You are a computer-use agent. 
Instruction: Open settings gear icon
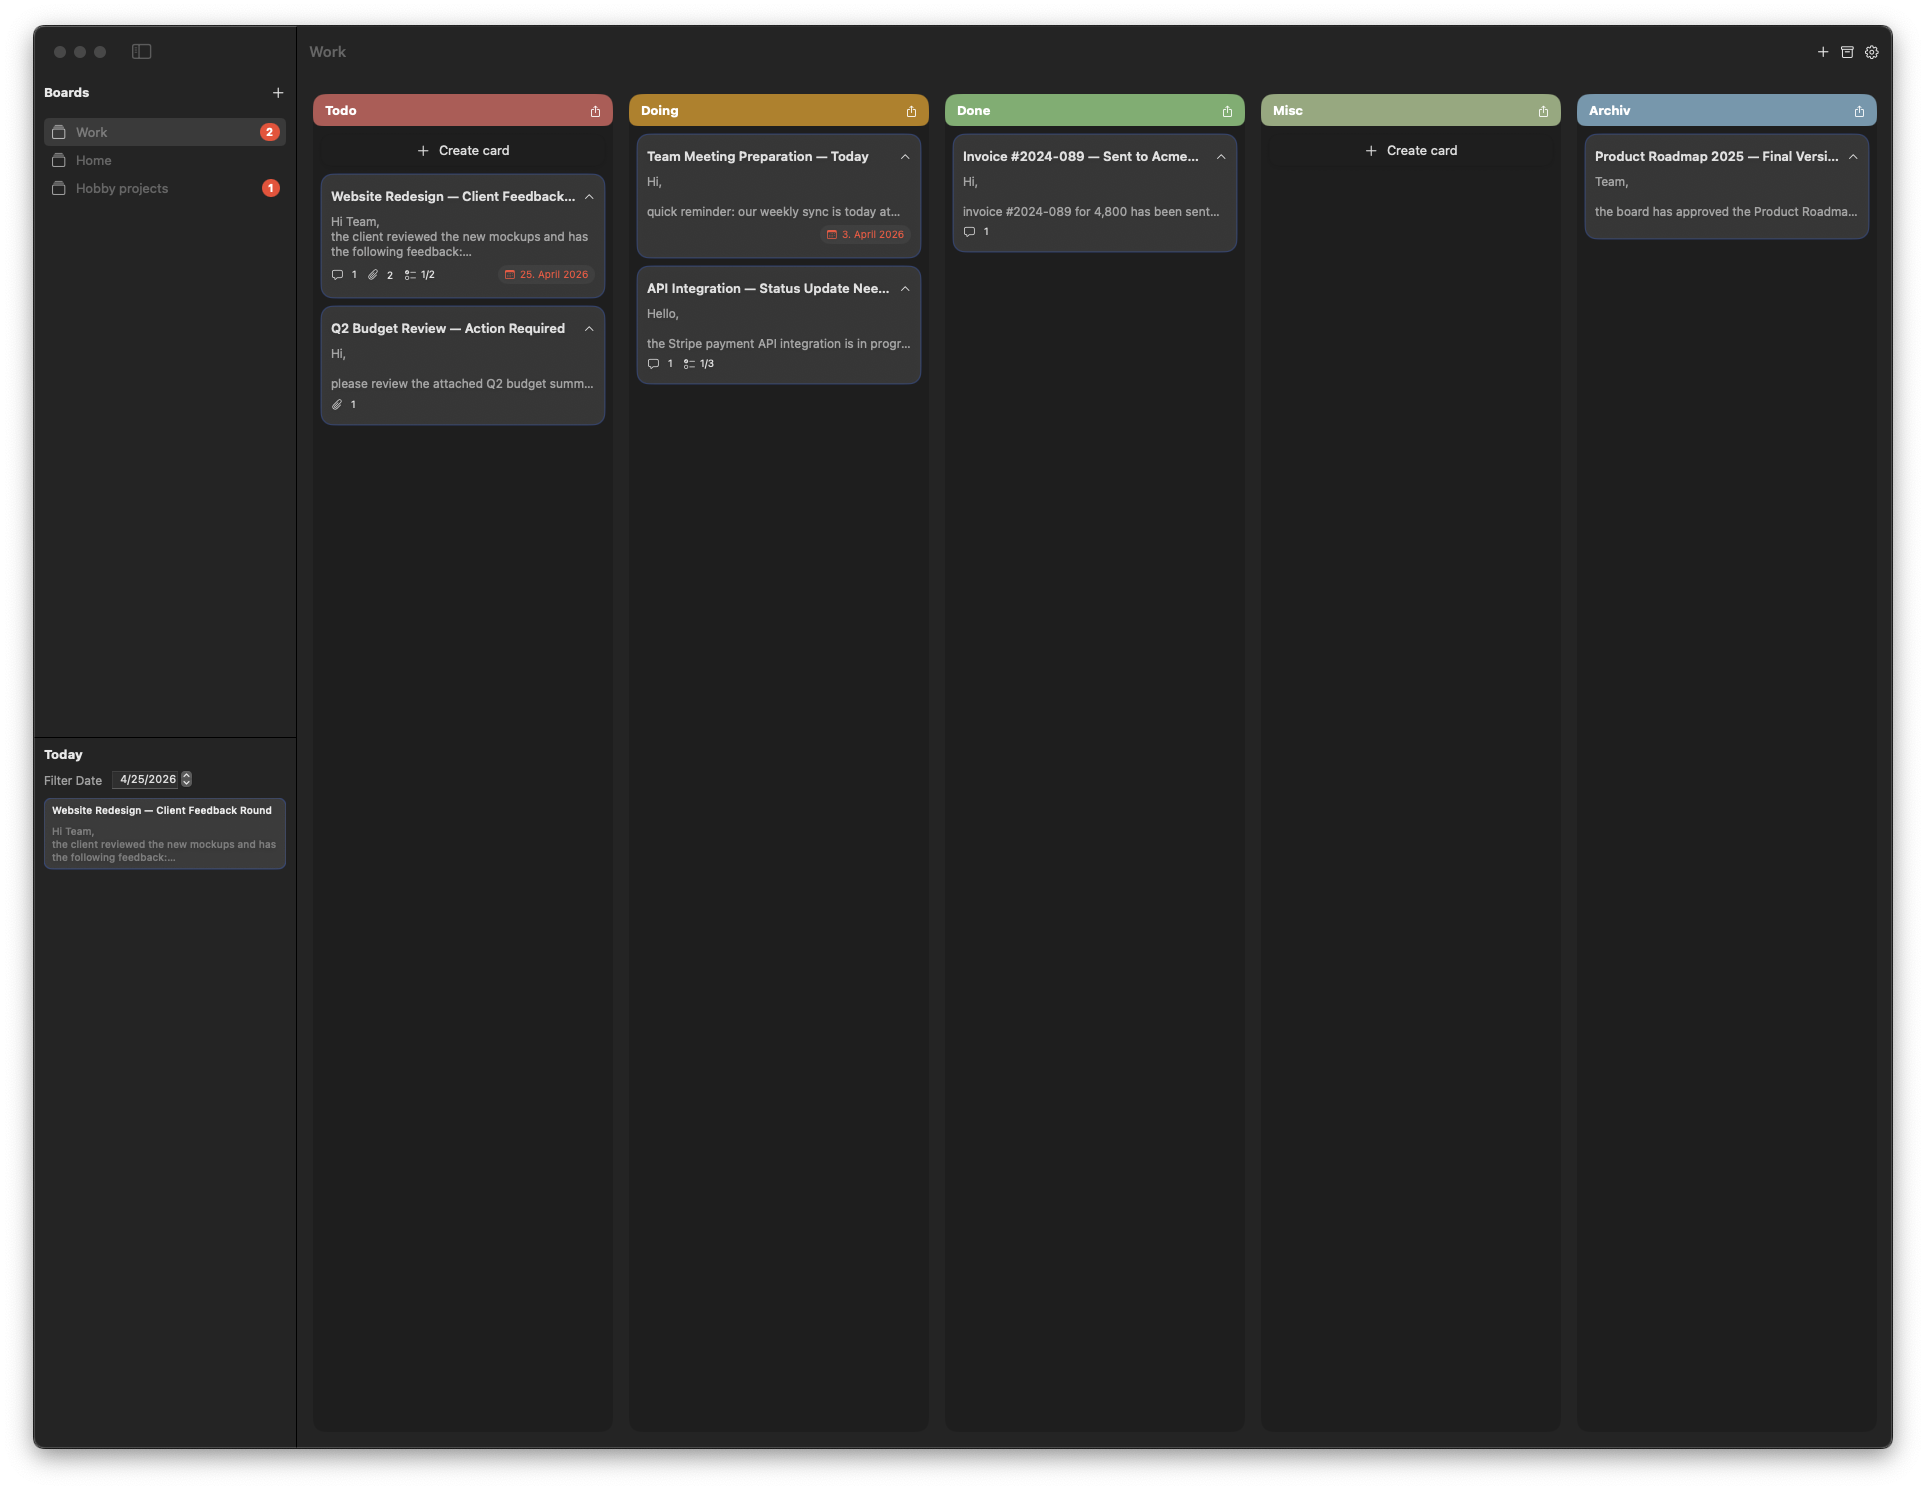coord(1871,52)
